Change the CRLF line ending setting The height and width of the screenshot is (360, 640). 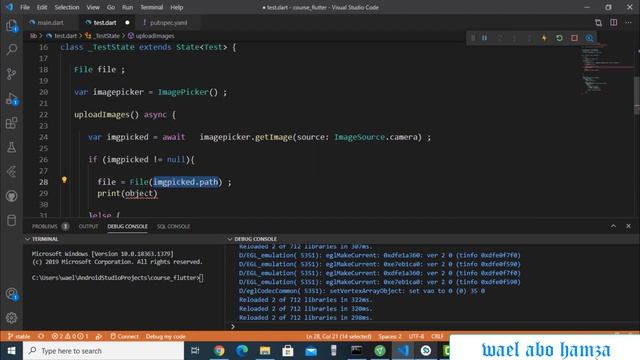[x=437, y=336]
